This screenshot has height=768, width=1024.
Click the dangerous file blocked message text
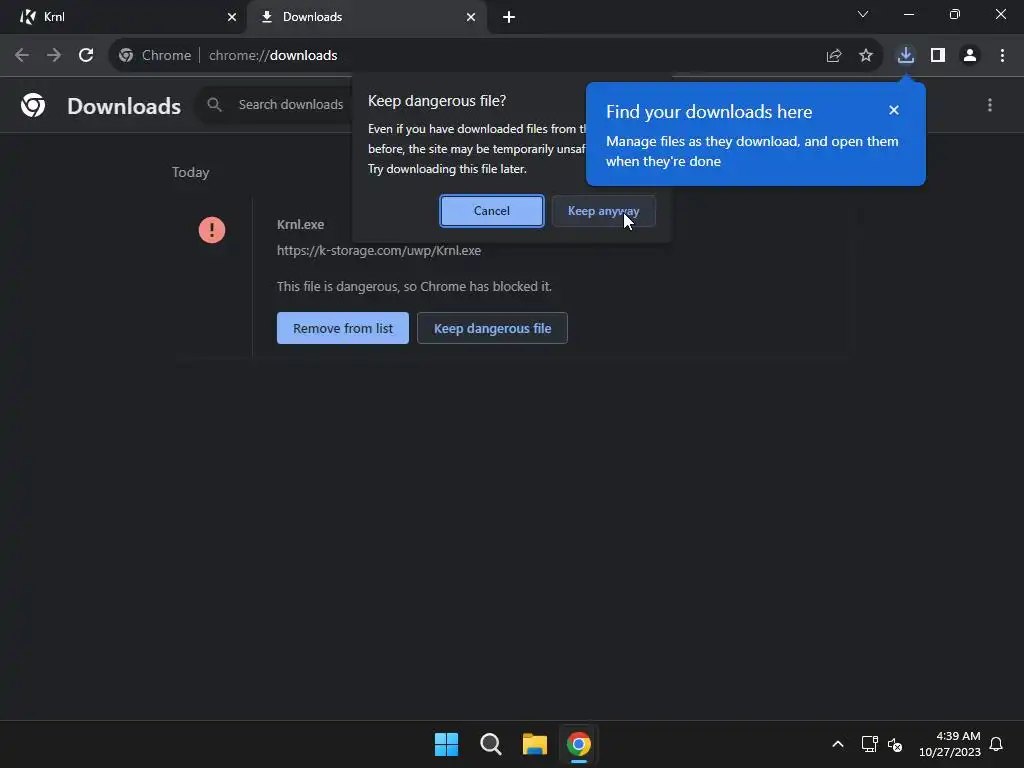pyautogui.click(x=414, y=287)
